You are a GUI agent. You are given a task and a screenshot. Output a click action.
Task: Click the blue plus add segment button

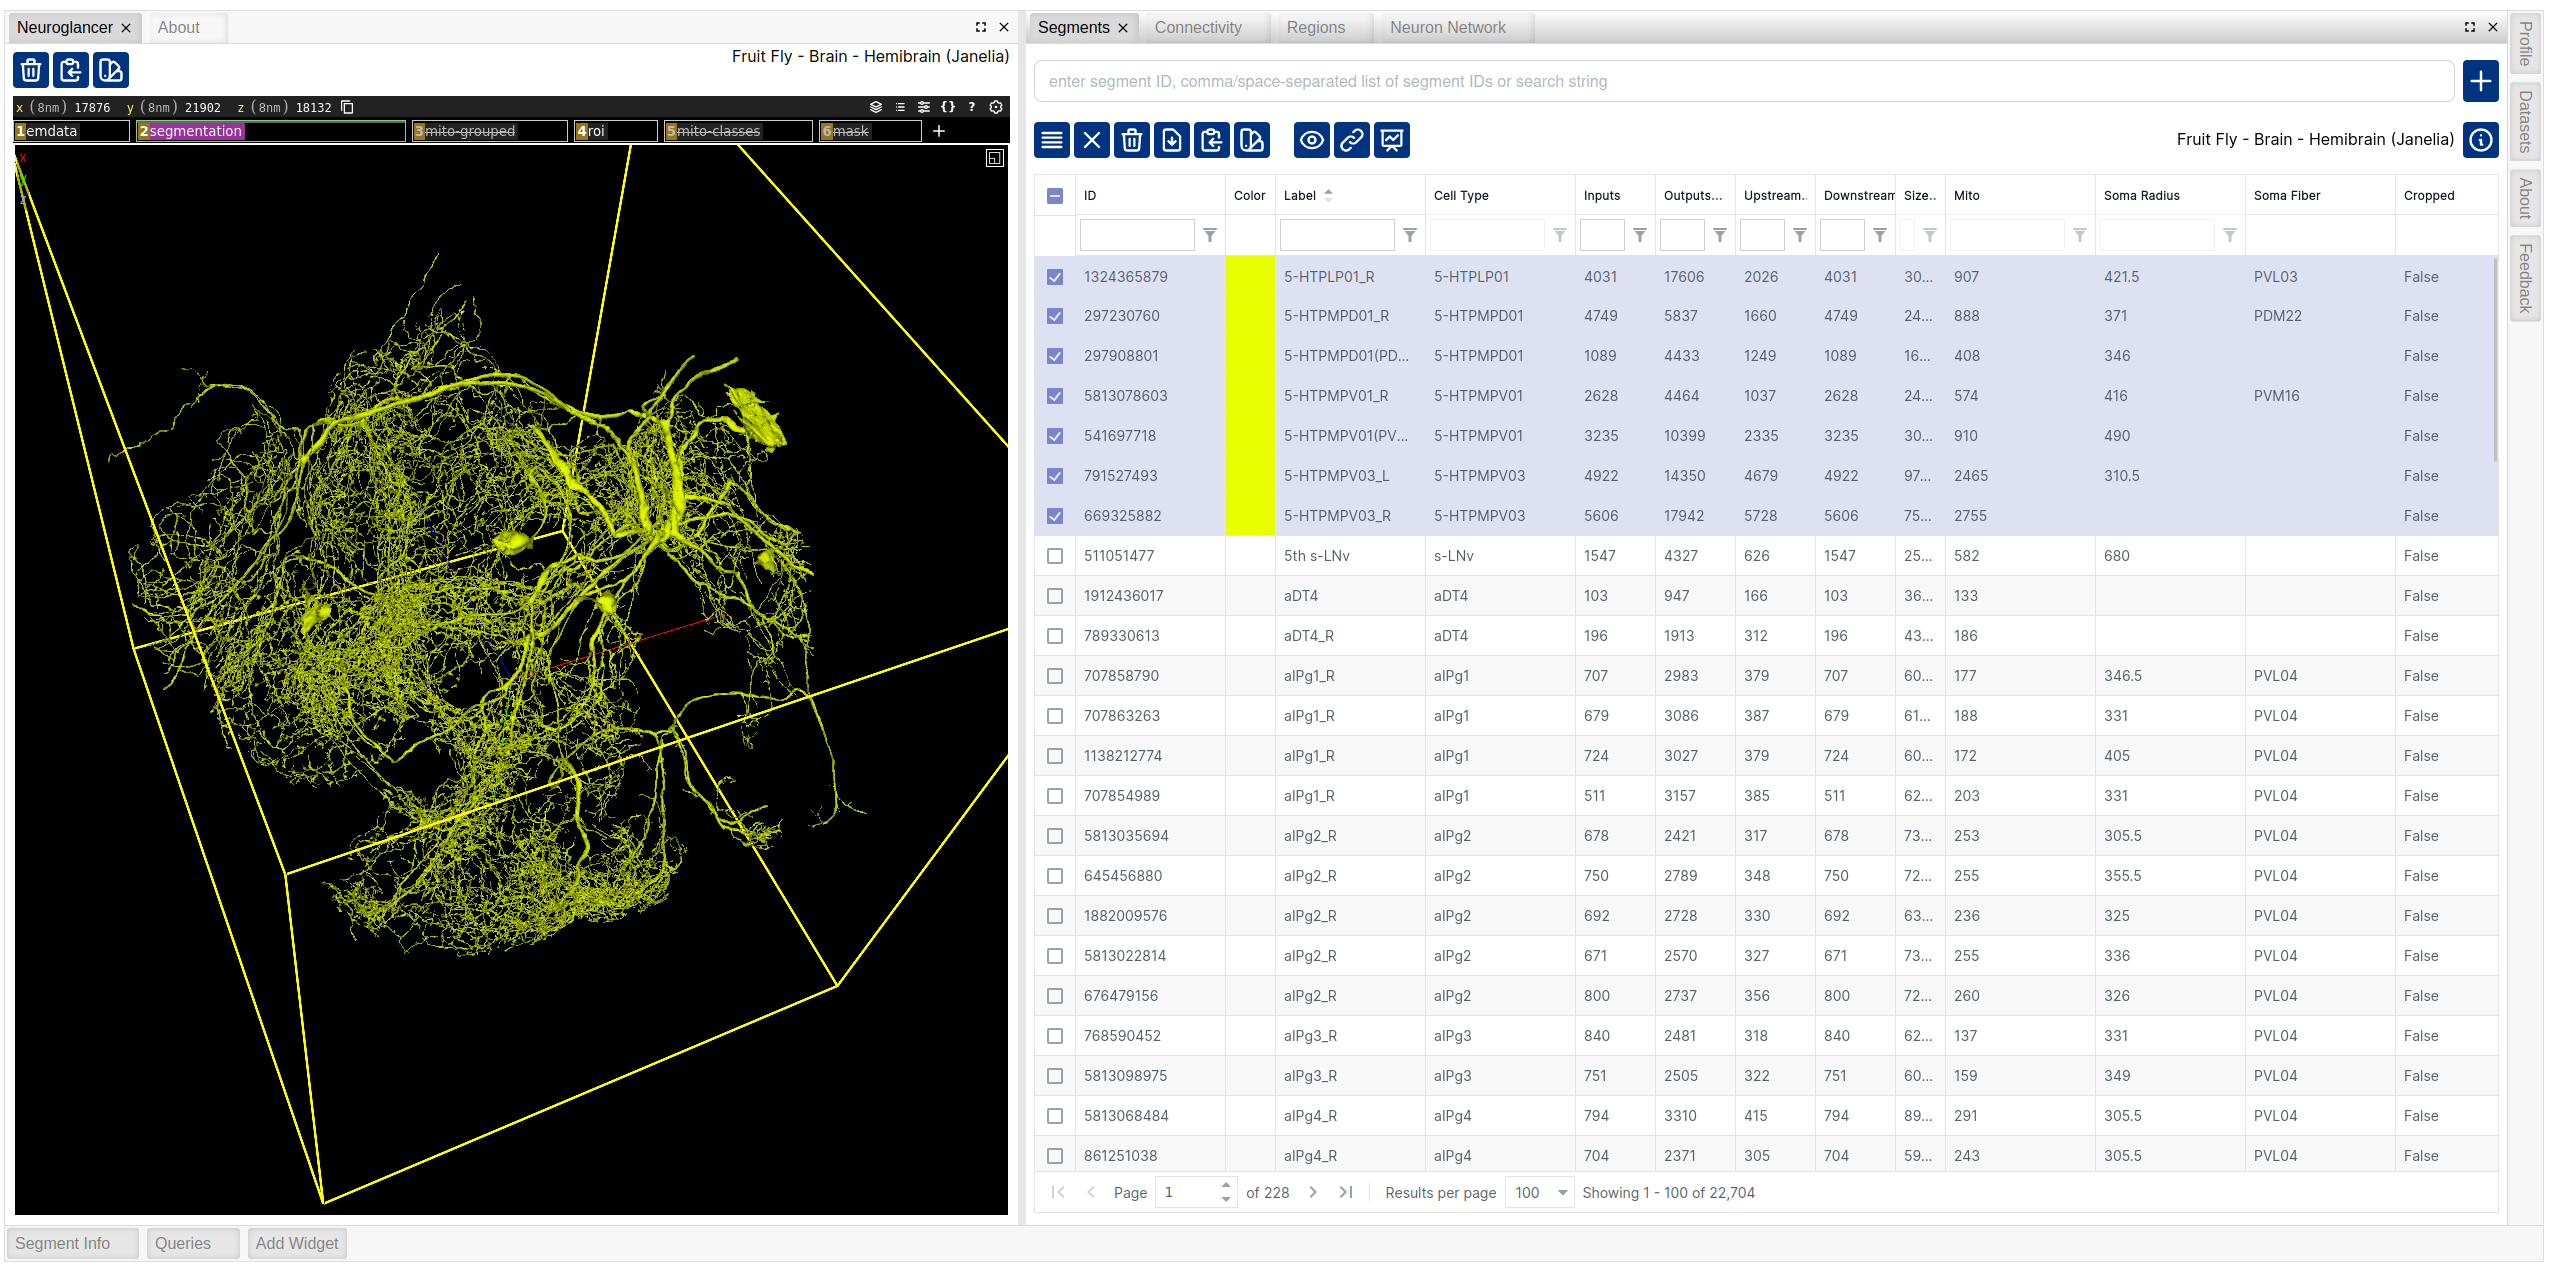[x=2481, y=81]
